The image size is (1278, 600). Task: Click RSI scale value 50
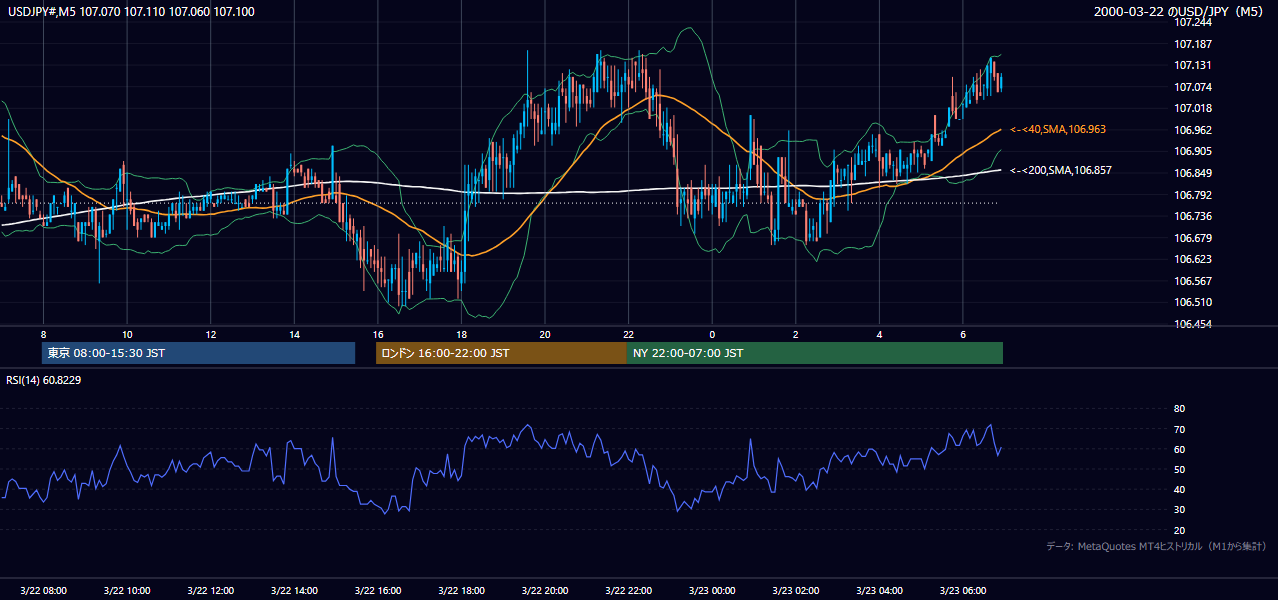tap(1179, 469)
